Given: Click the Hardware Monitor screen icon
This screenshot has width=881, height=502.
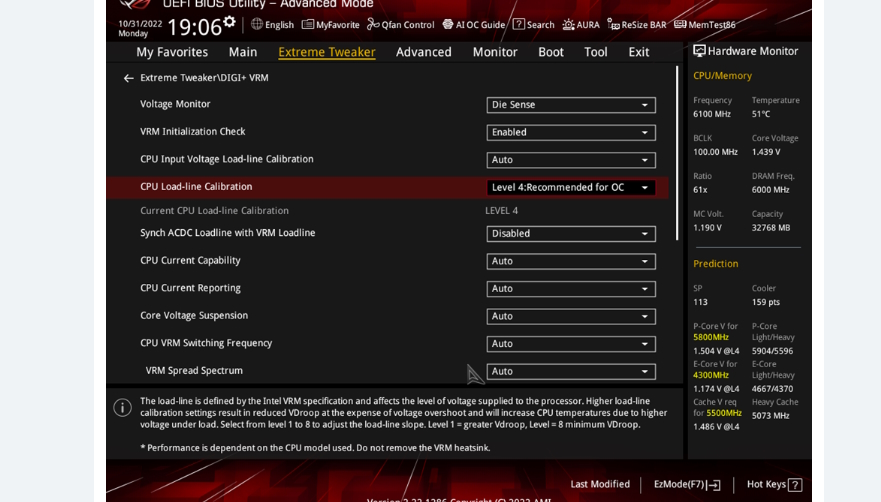Looking at the screenshot, I should [x=699, y=51].
